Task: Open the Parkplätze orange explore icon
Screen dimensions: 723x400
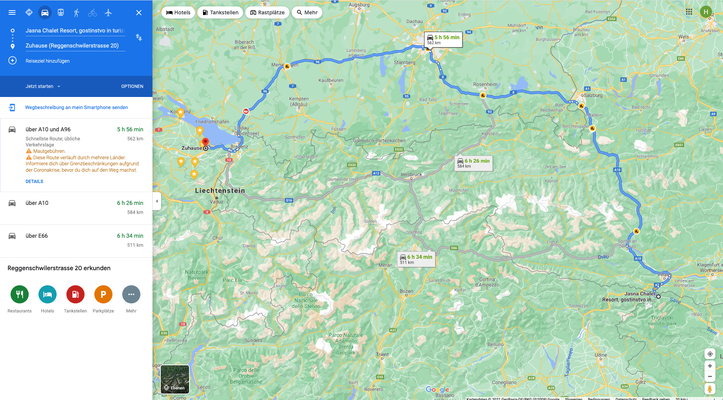Action: click(103, 294)
